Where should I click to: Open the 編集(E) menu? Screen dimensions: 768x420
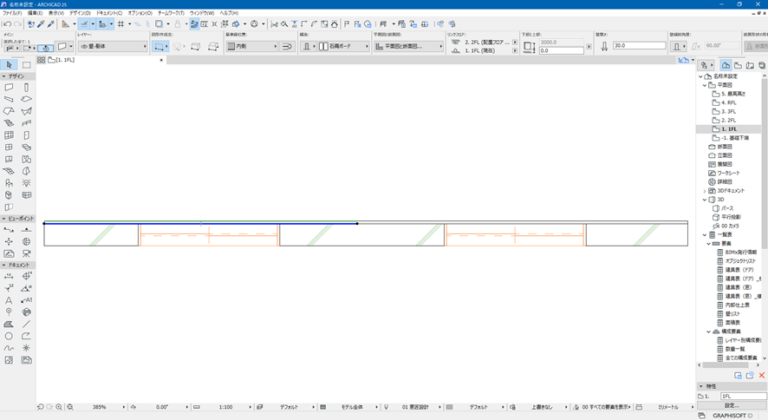[35, 13]
